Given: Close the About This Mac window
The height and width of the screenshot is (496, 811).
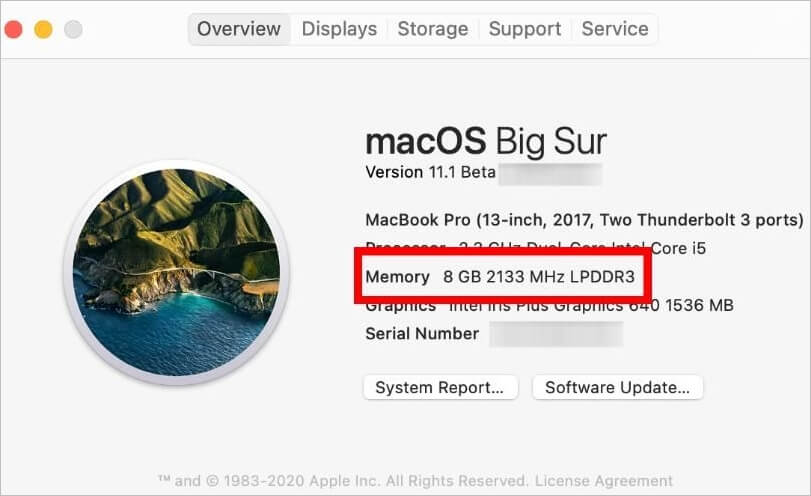Looking at the screenshot, I should [13, 29].
